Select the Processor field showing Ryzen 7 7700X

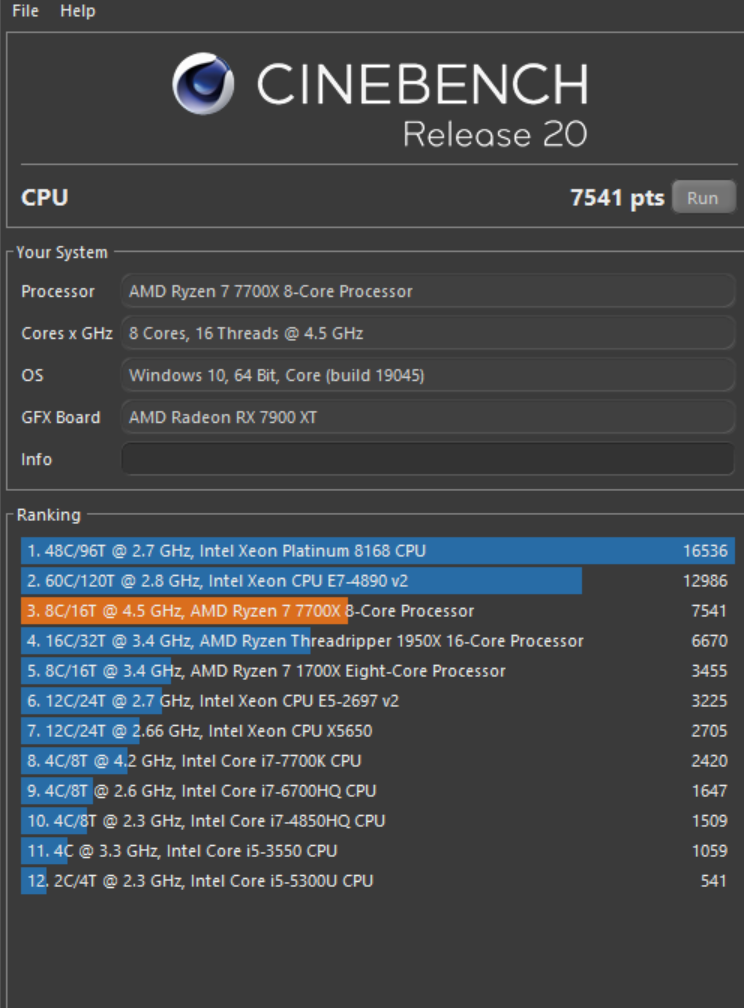tap(428, 291)
